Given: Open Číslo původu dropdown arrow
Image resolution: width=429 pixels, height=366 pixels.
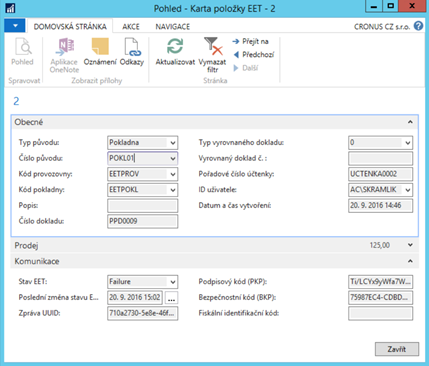Looking at the screenshot, I should (x=173, y=158).
